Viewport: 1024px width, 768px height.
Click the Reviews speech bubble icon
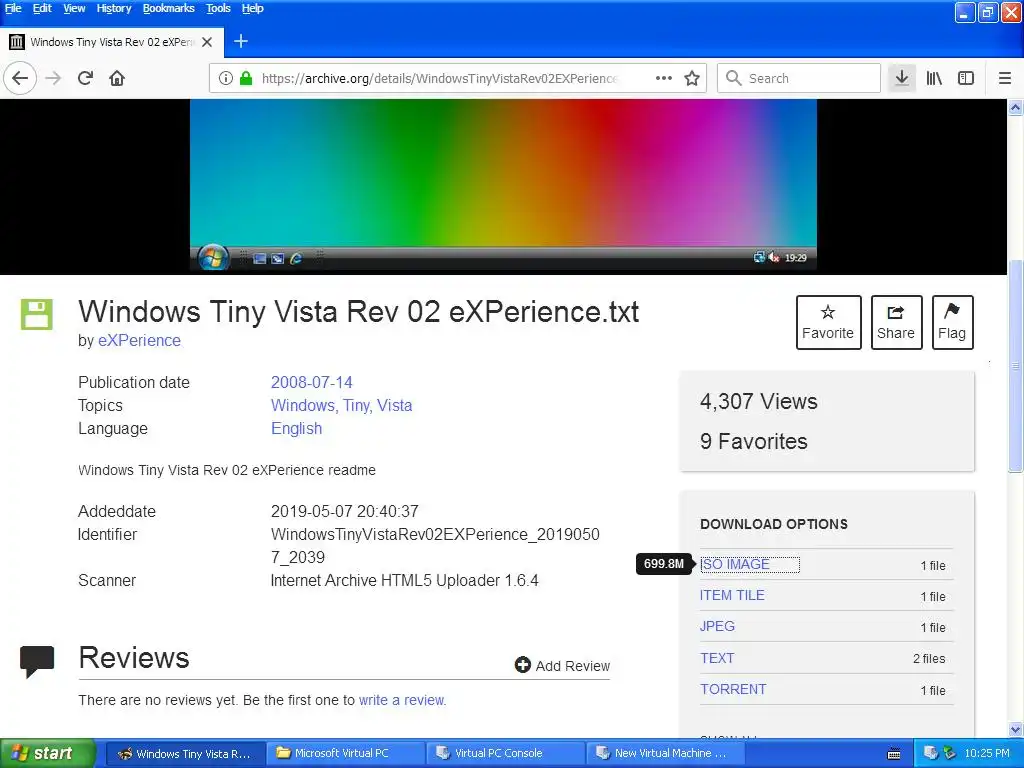(37, 662)
